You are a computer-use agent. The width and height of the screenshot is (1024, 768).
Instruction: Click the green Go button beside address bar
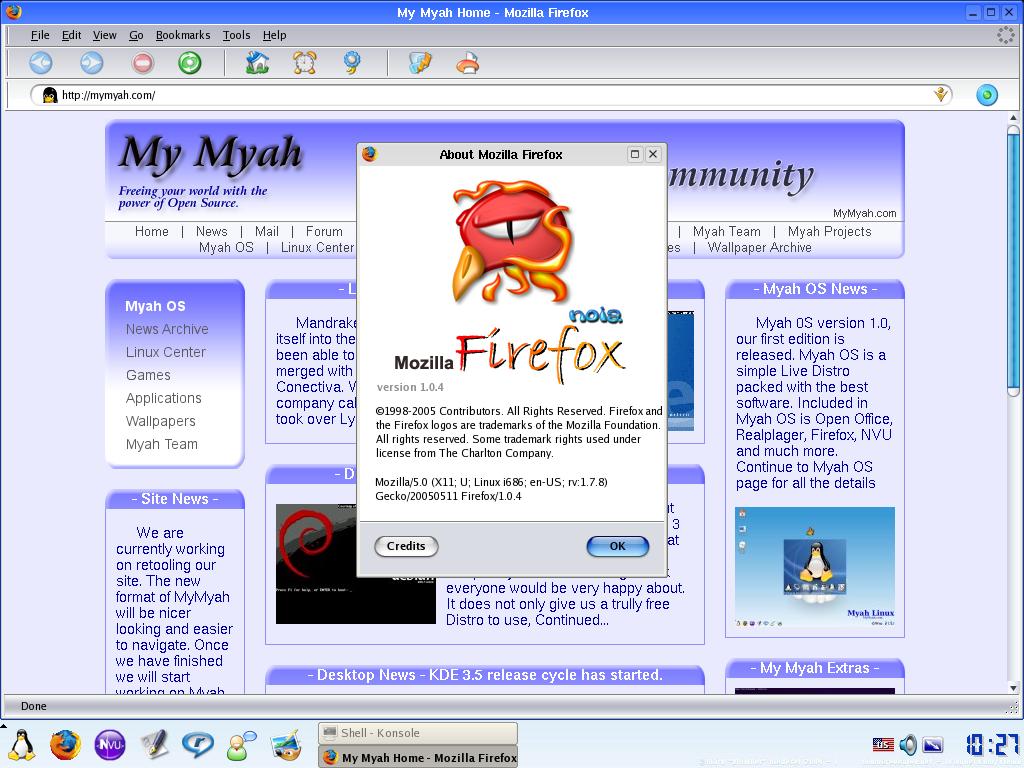click(987, 95)
